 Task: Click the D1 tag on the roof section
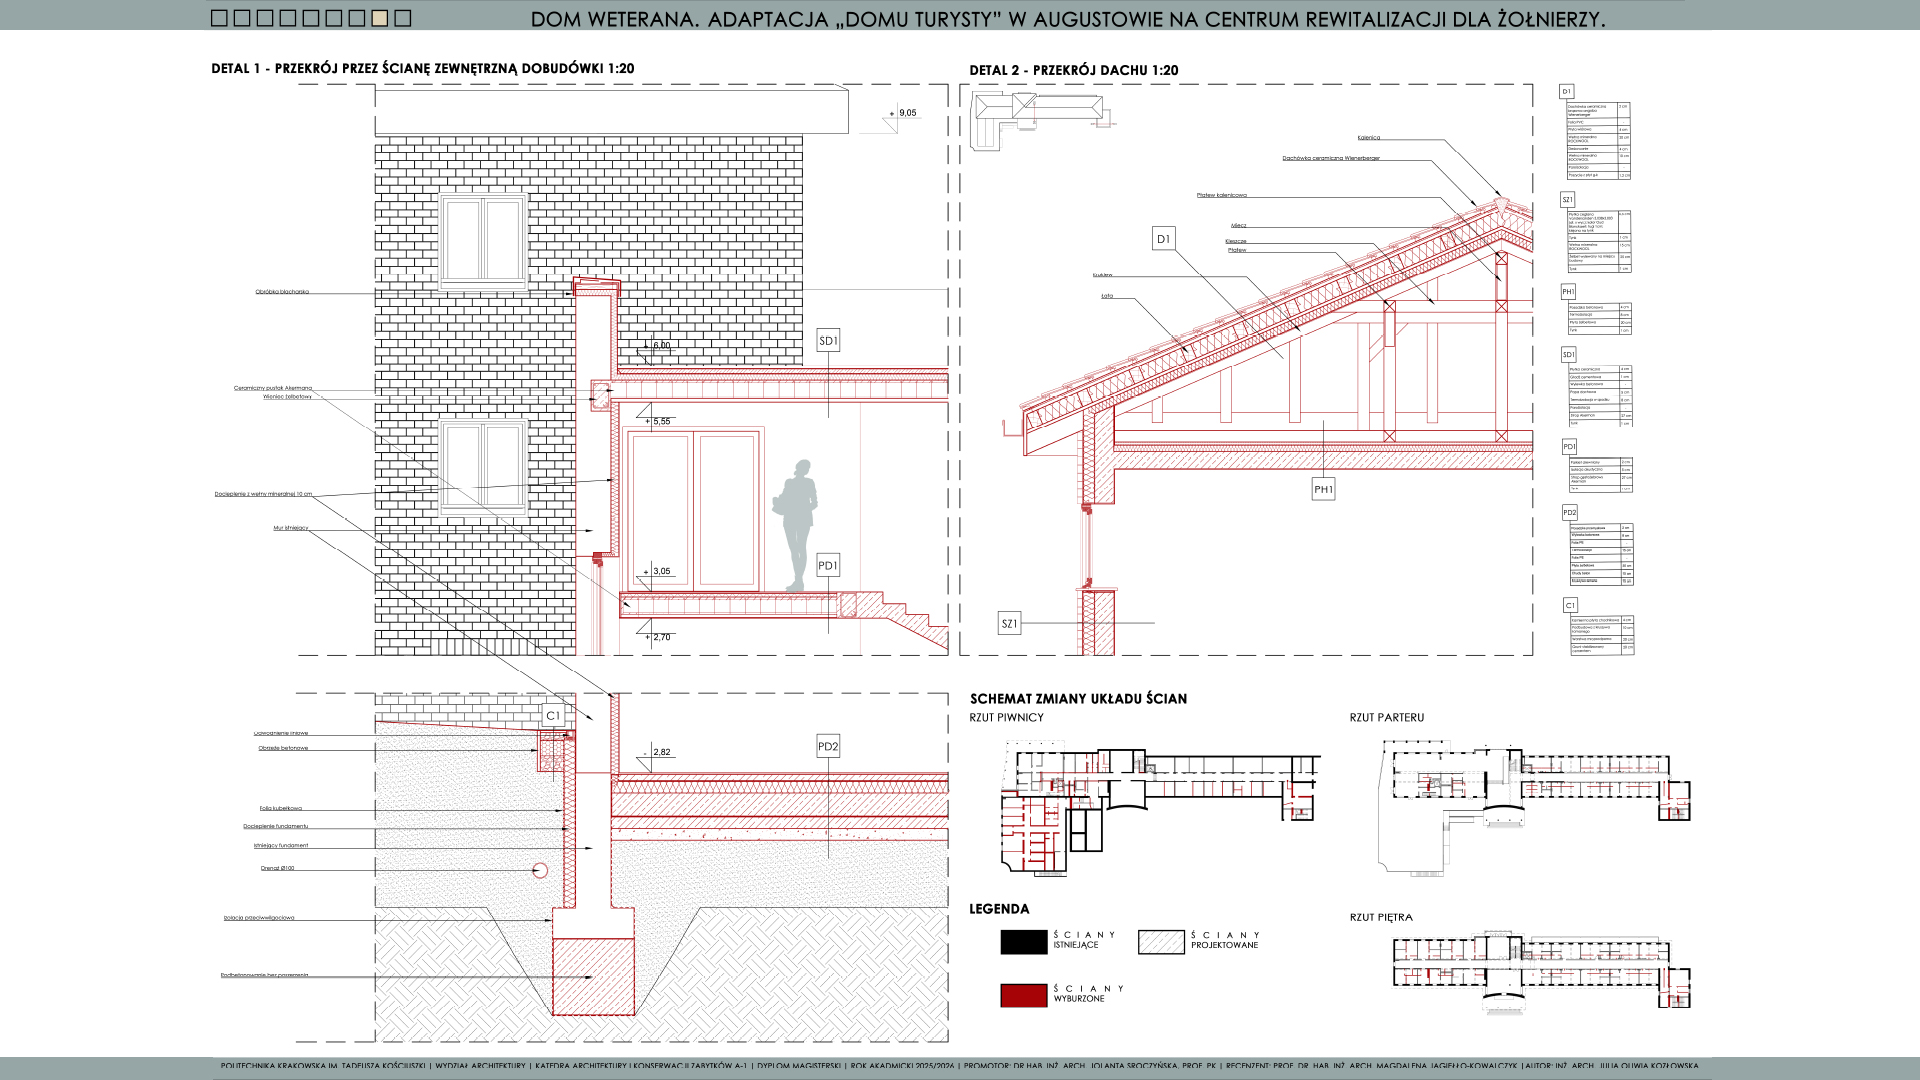(x=1163, y=239)
